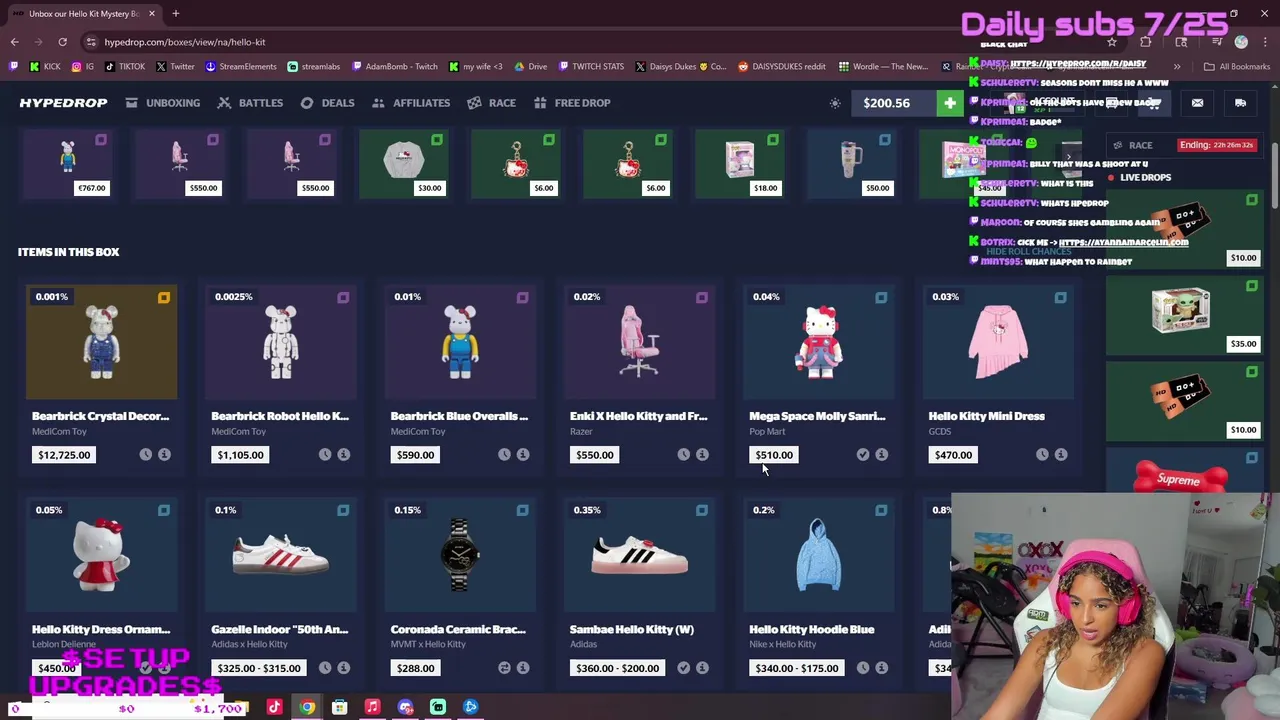Image resolution: width=1280 pixels, height=720 pixels.
Task: Open the TikTok taskbar app
Action: pyautogui.click(x=274, y=707)
